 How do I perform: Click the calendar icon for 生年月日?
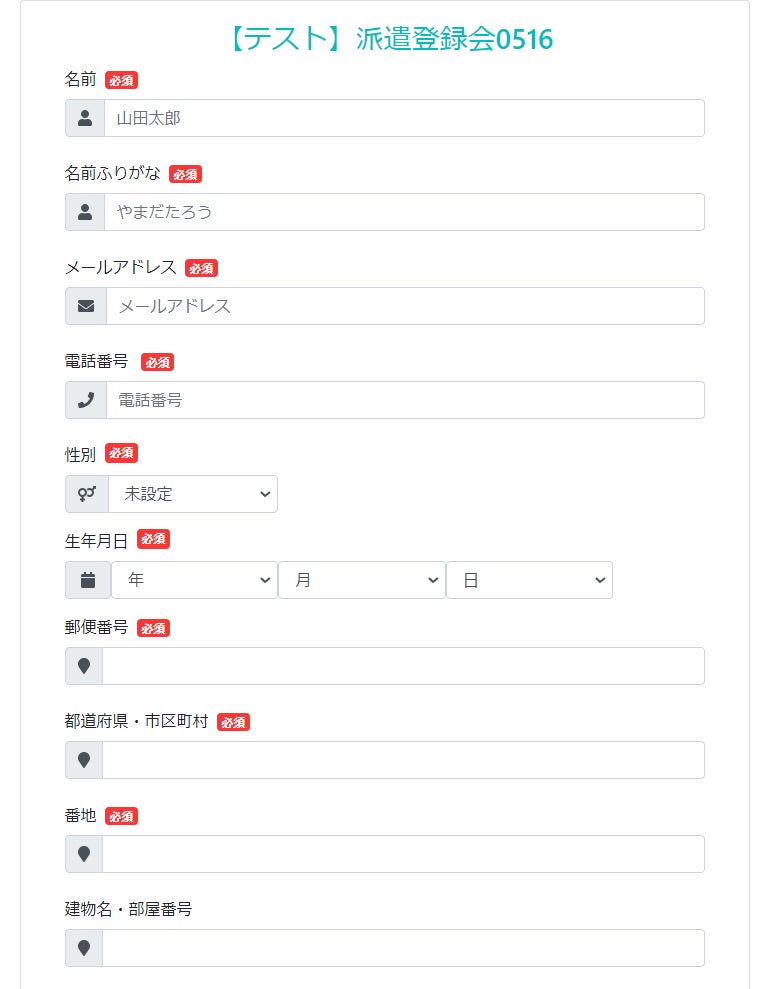(x=88, y=580)
